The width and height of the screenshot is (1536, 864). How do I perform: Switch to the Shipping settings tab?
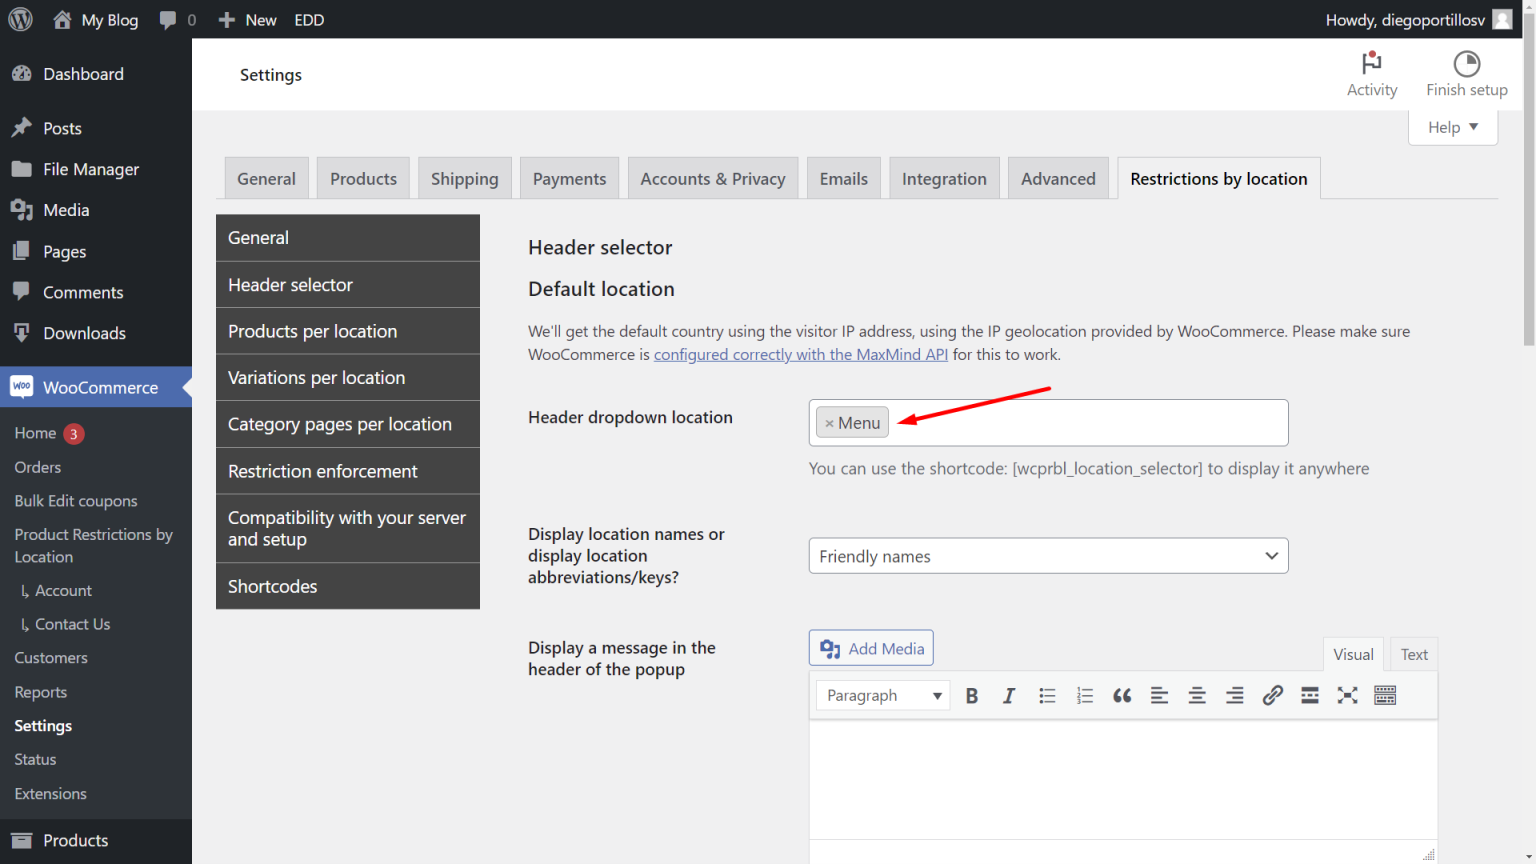(x=464, y=178)
